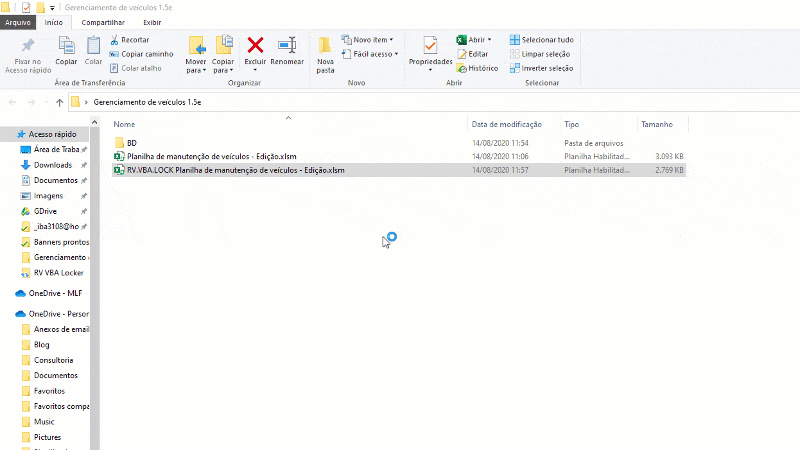The width and height of the screenshot is (800, 450).
Task: Click the Renomear icon
Action: pyautogui.click(x=287, y=45)
